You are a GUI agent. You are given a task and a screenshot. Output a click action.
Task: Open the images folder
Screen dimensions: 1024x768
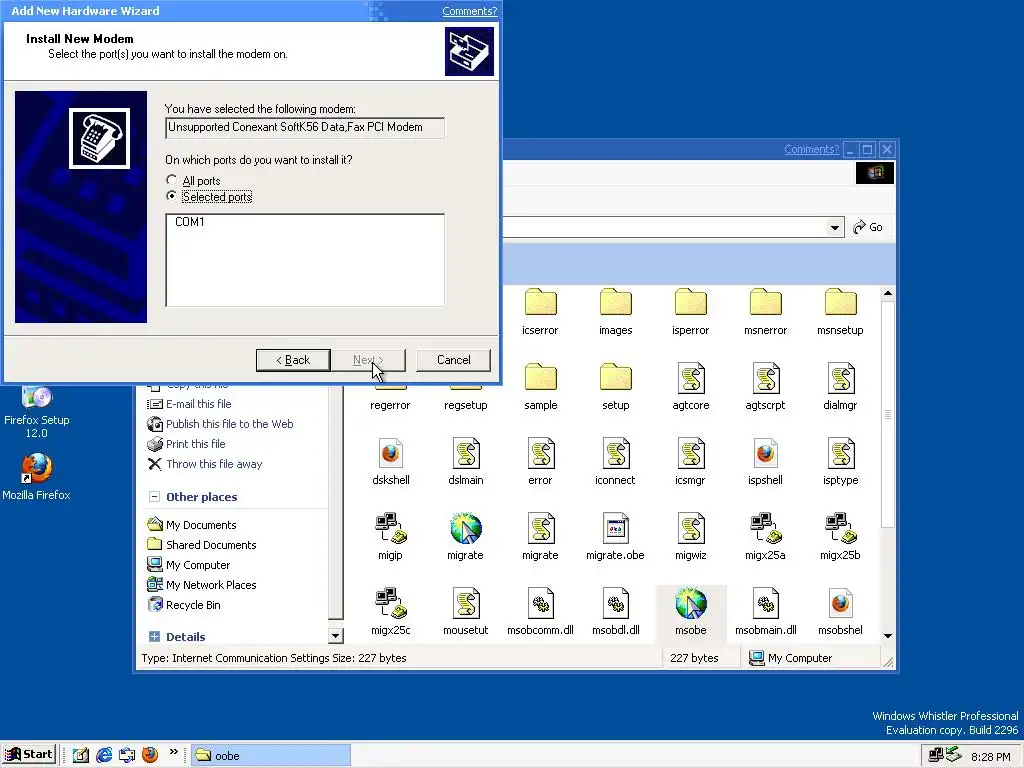615,313
